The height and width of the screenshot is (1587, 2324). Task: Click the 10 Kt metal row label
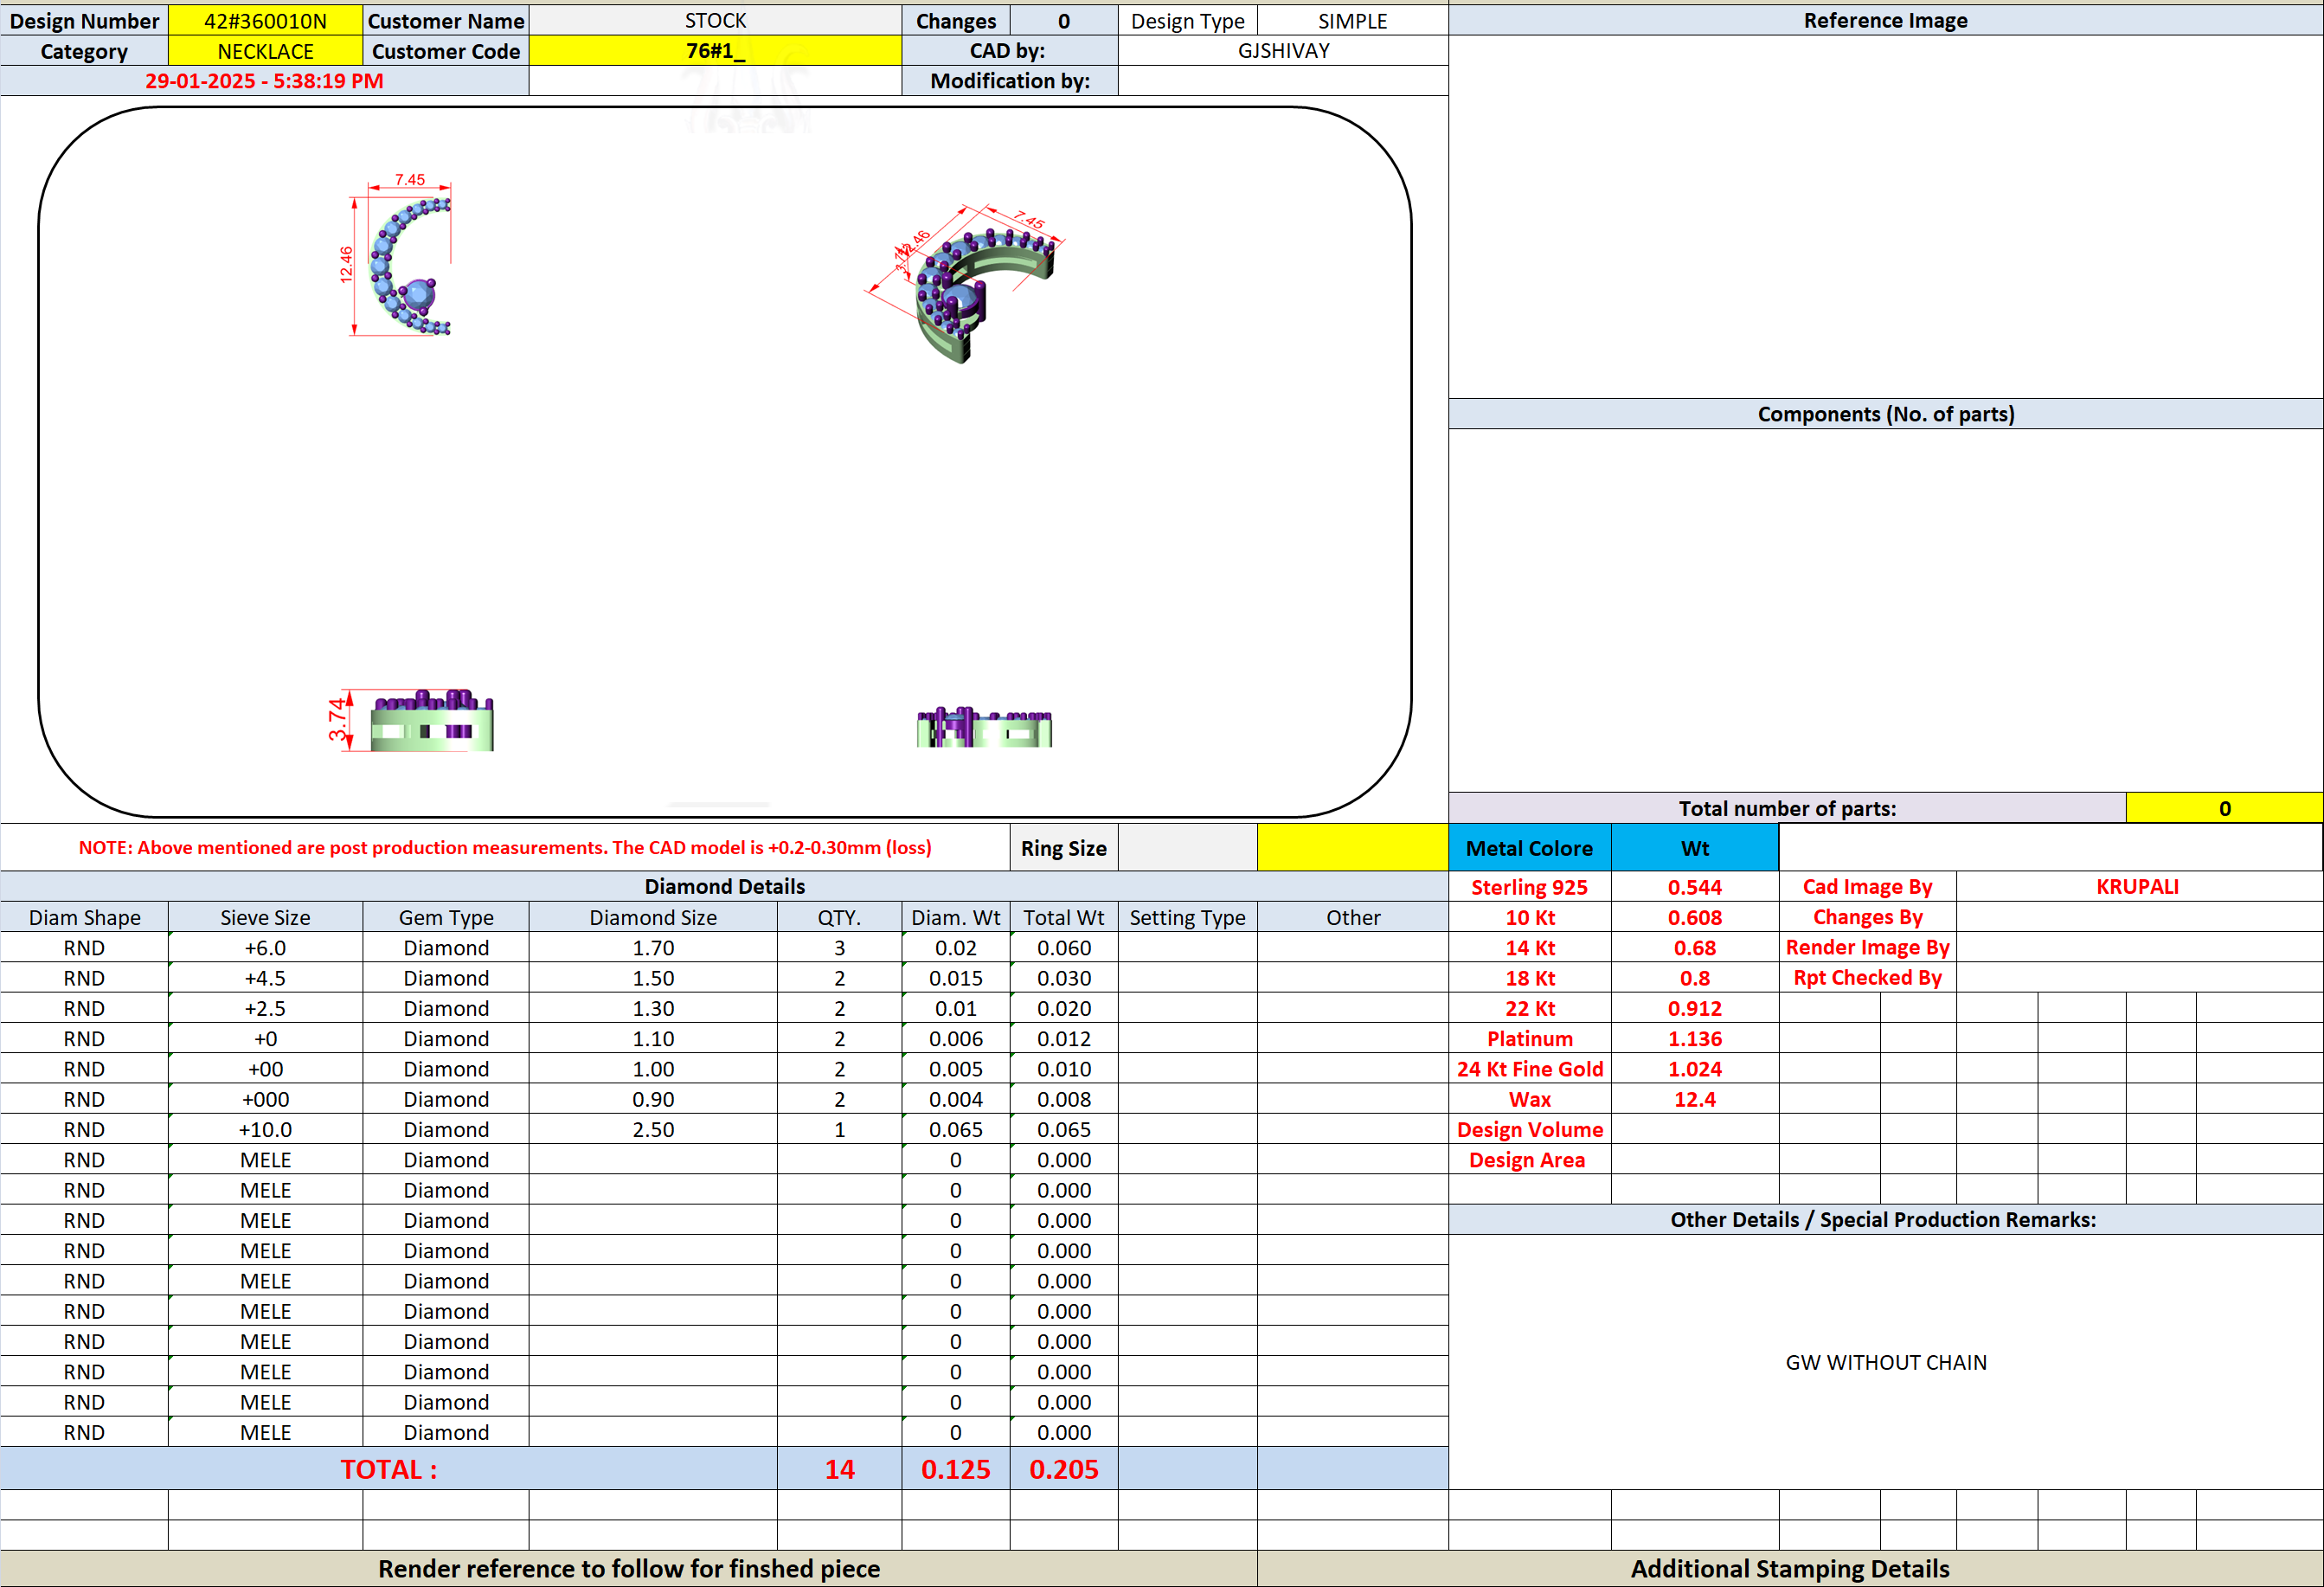pos(1529,917)
